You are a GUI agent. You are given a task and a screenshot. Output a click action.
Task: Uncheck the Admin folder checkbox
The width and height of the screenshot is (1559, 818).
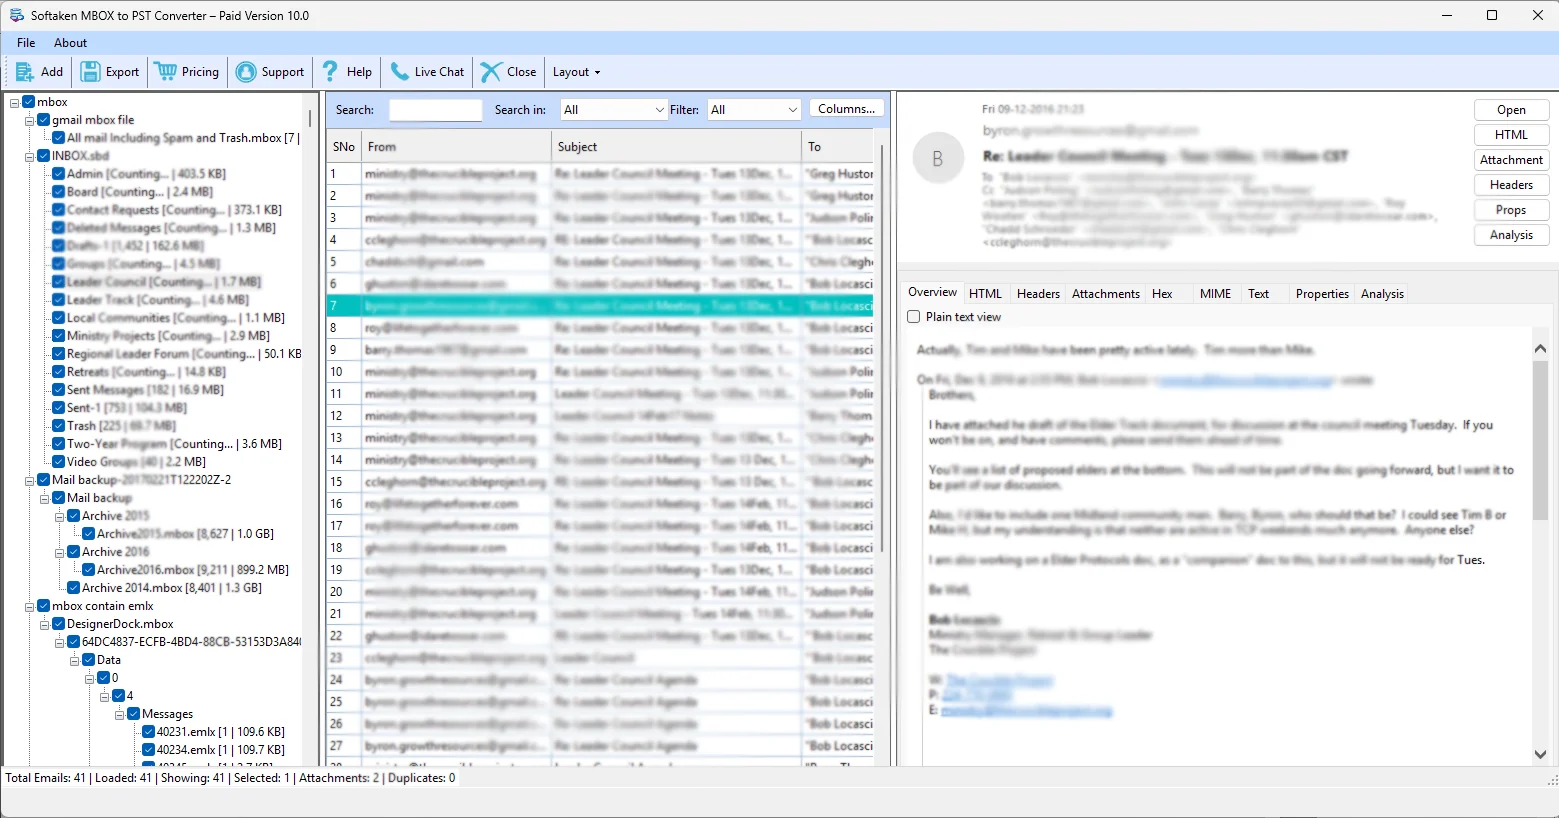59,174
